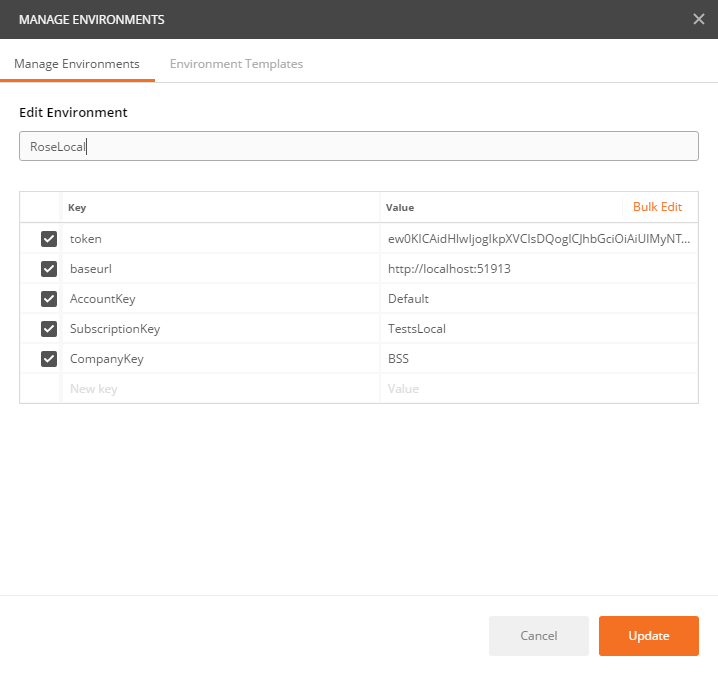The height and width of the screenshot is (673, 718).
Task: Click the New key placeholder field
Action: pos(221,389)
